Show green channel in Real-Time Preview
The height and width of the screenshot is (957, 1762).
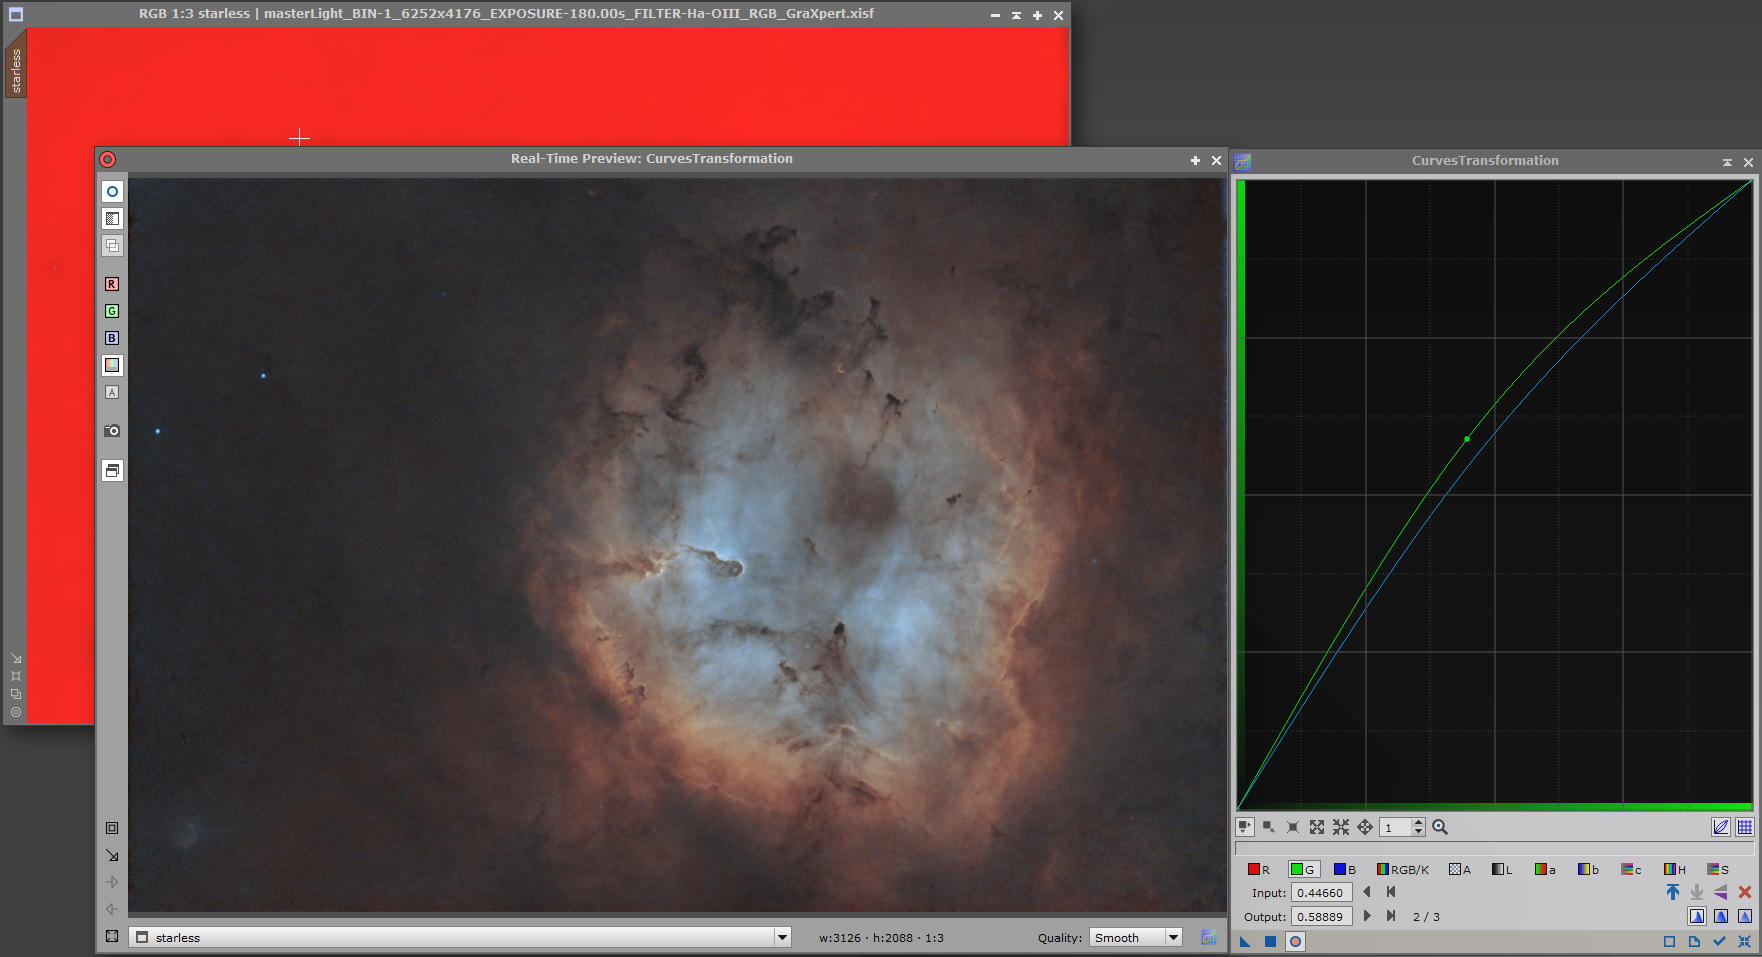[112, 311]
